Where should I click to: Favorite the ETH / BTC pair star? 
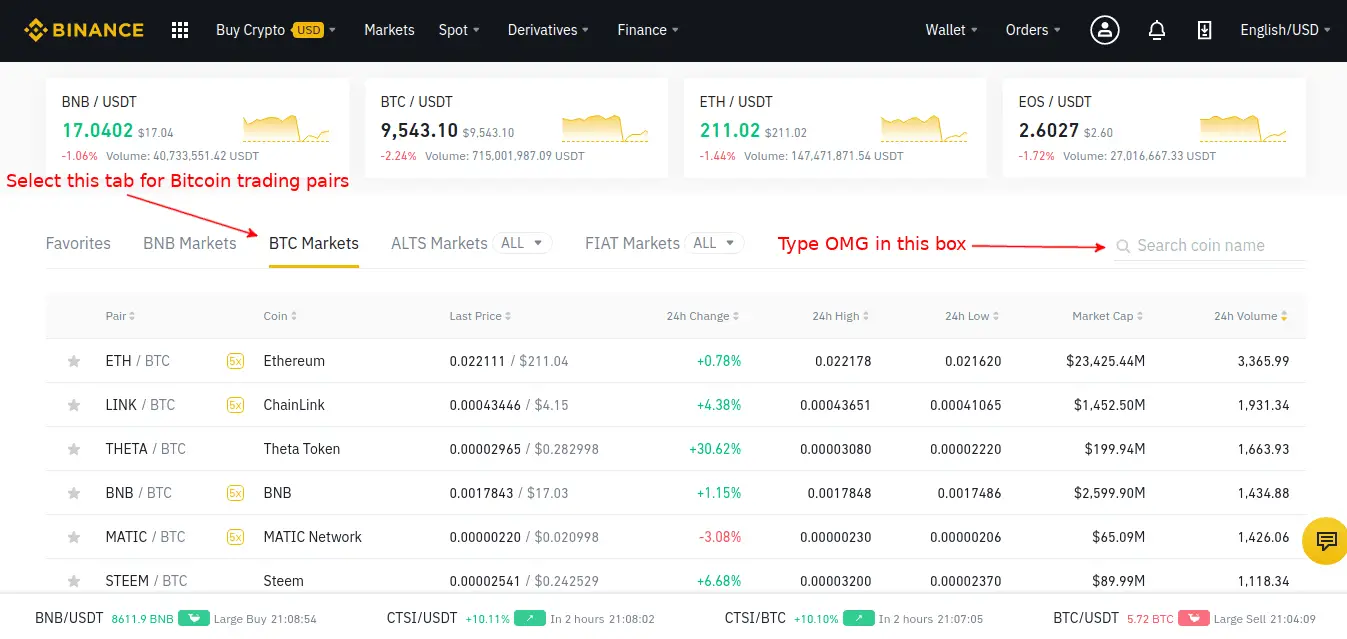[73, 361]
